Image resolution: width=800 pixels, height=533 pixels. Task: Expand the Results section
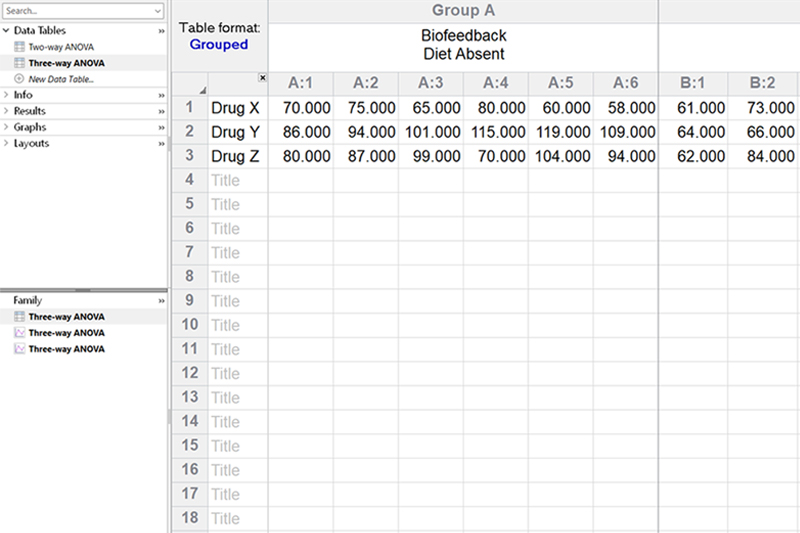(x=6, y=111)
